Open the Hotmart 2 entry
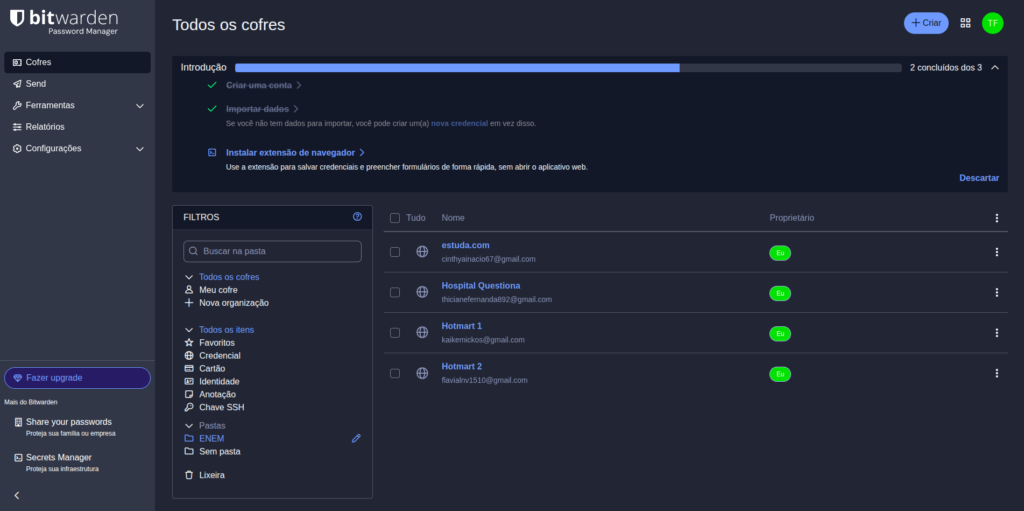 point(461,367)
